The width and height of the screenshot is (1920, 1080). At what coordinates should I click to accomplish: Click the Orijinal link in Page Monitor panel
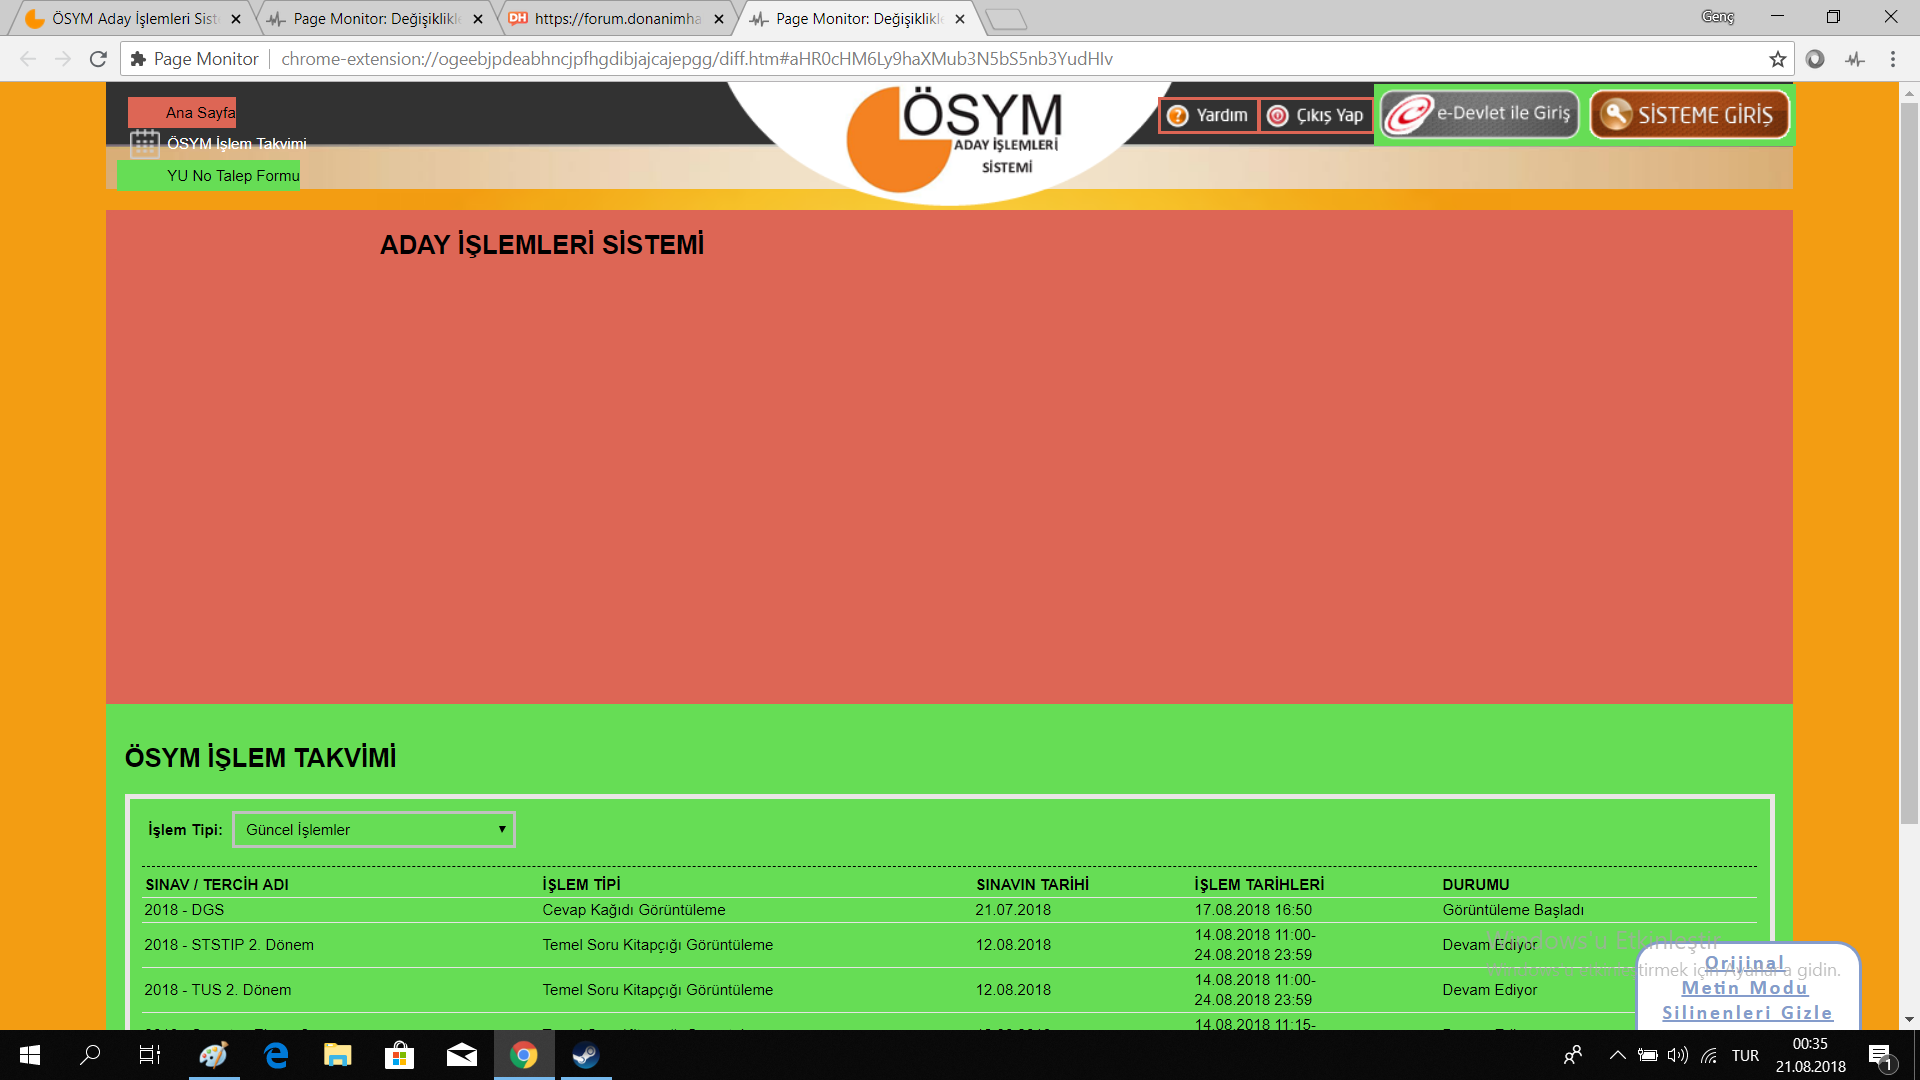coord(1744,963)
